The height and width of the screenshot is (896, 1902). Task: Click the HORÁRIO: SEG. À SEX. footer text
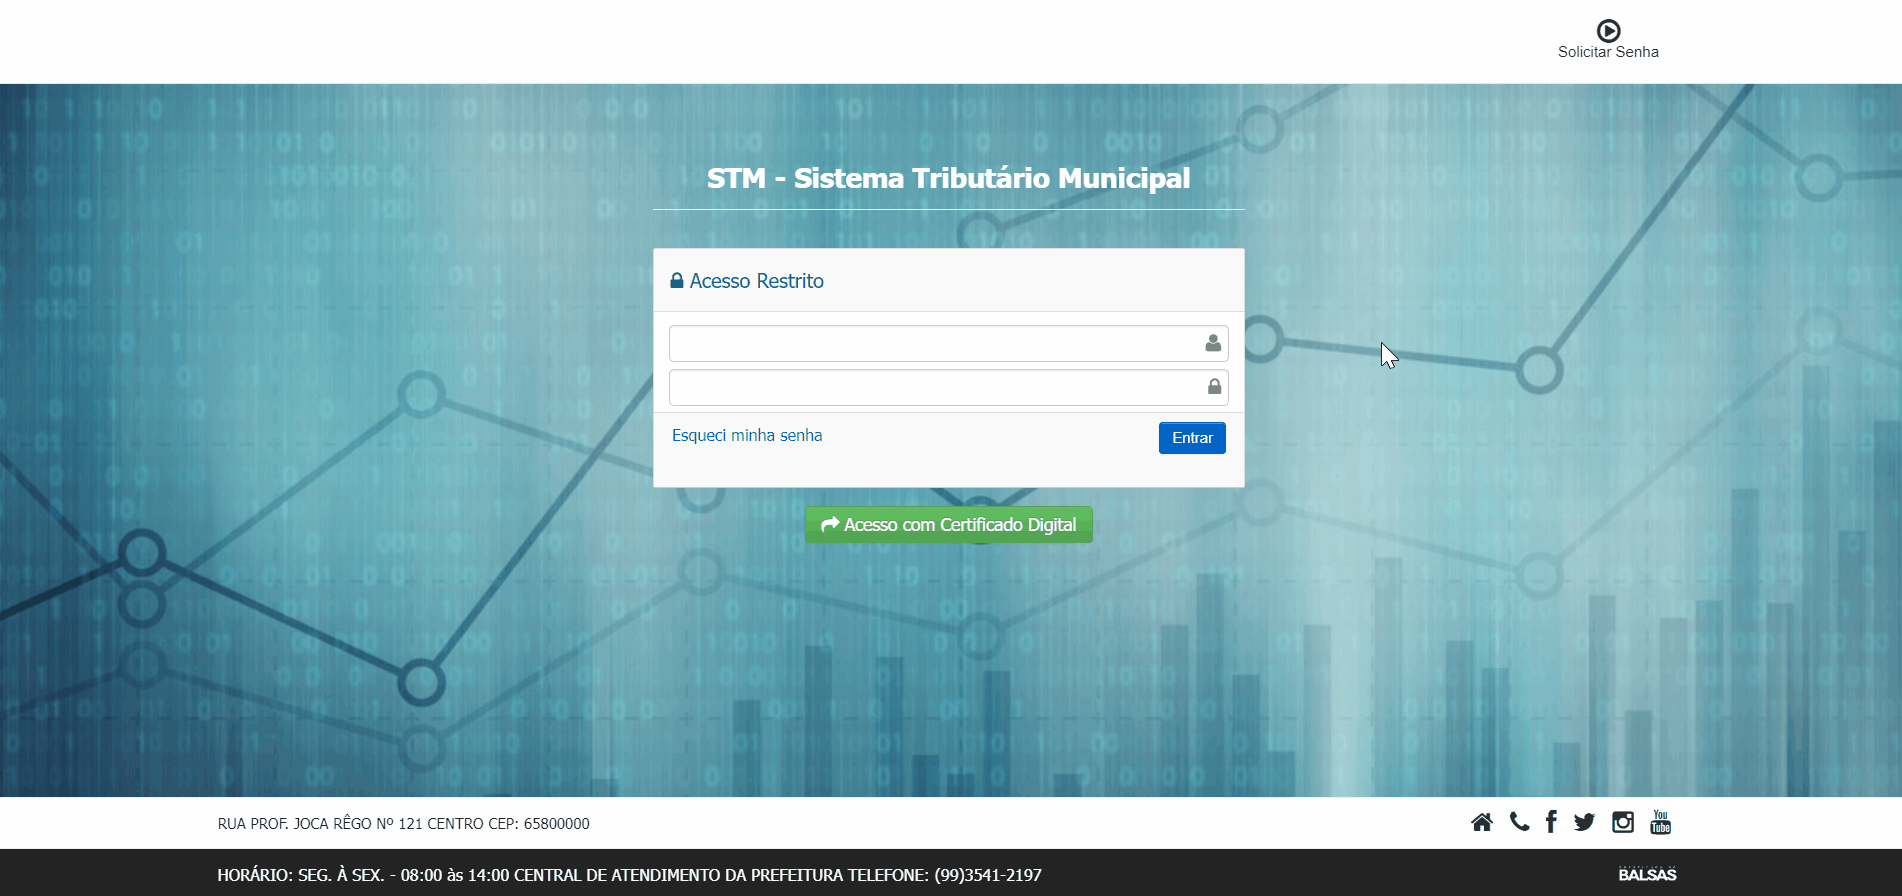click(x=629, y=875)
